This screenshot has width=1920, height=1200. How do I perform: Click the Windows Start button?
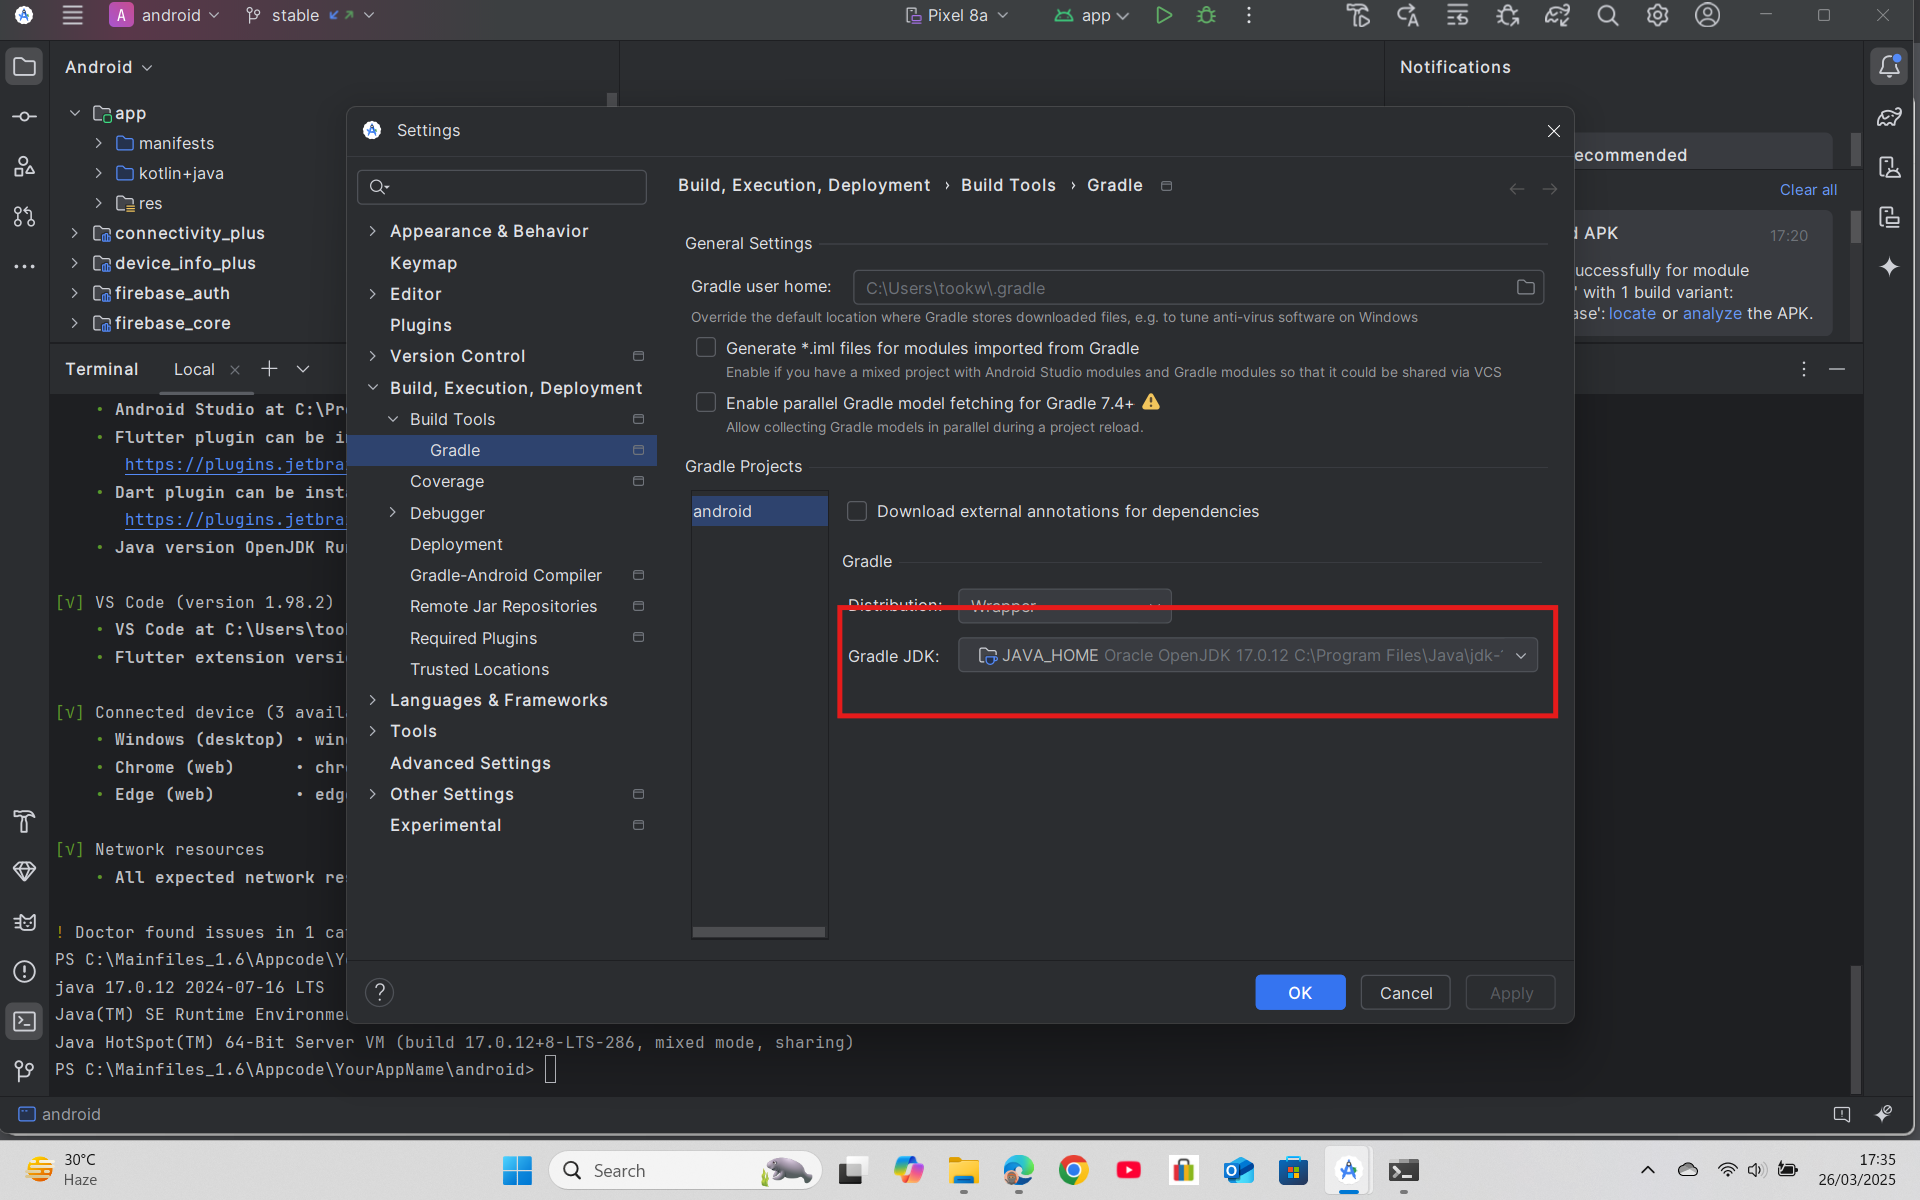(517, 1170)
